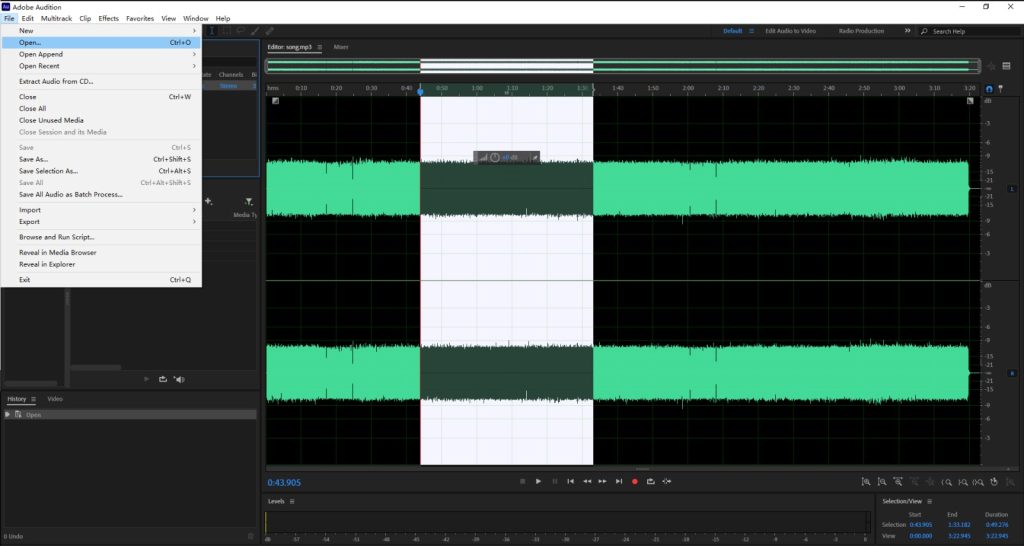Zoom in at the In Point
Screen dimensions: 1024x546
click(946, 482)
